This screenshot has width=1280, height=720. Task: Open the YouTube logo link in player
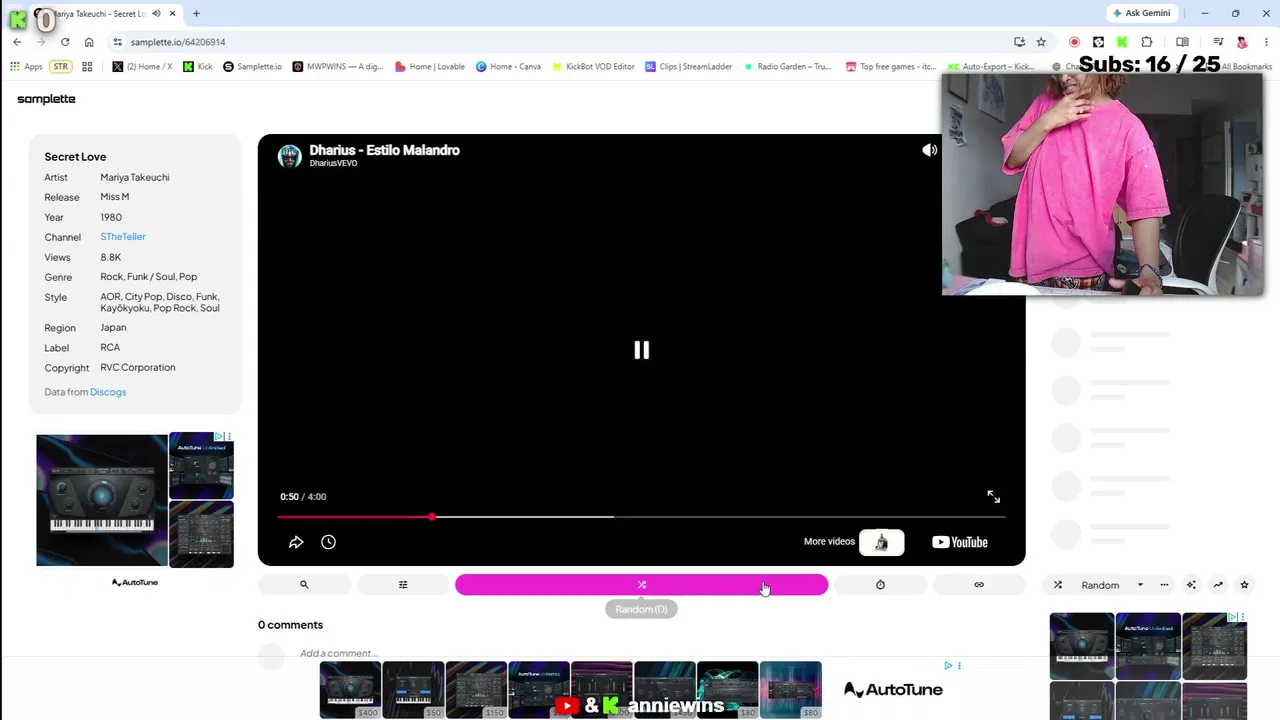click(959, 542)
